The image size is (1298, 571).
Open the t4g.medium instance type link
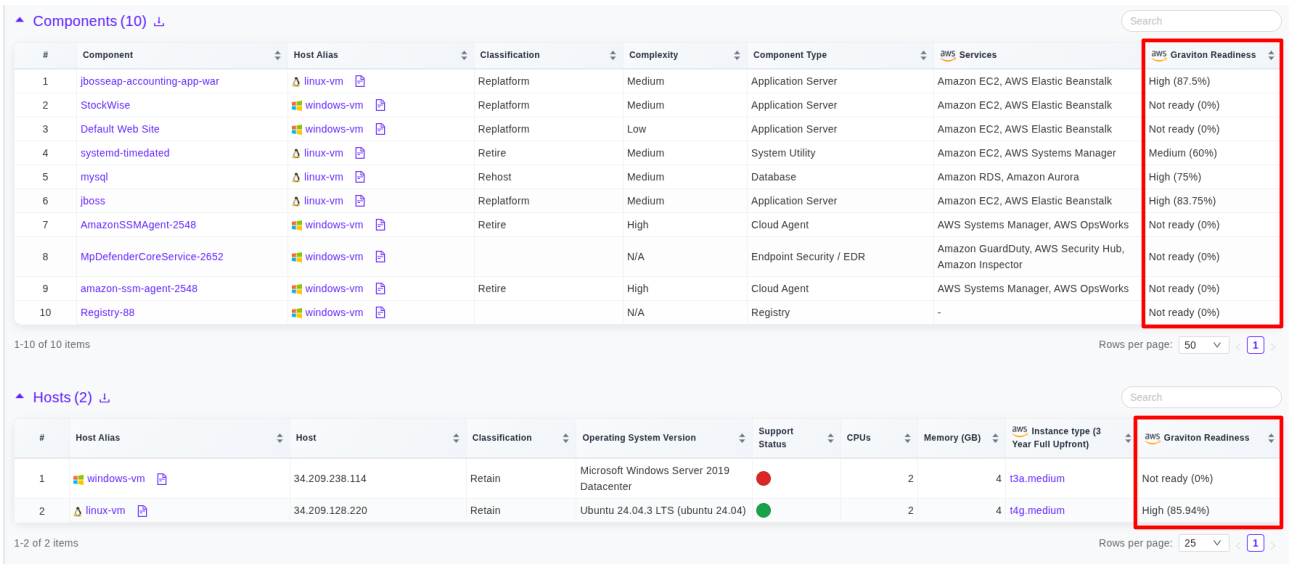tap(1037, 511)
